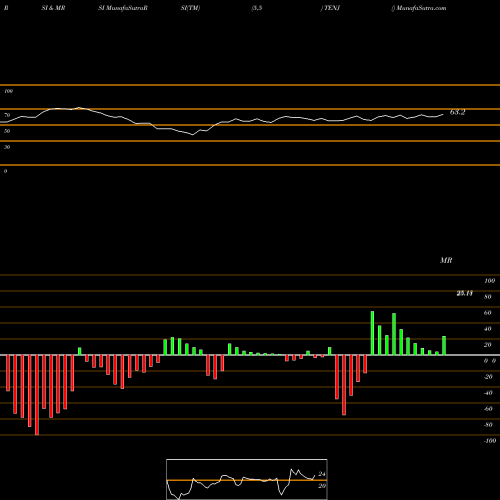Image resolution: width=500 pixels, height=500 pixels.
Task: Click the RSI line lowest dip
Action: pos(193,135)
